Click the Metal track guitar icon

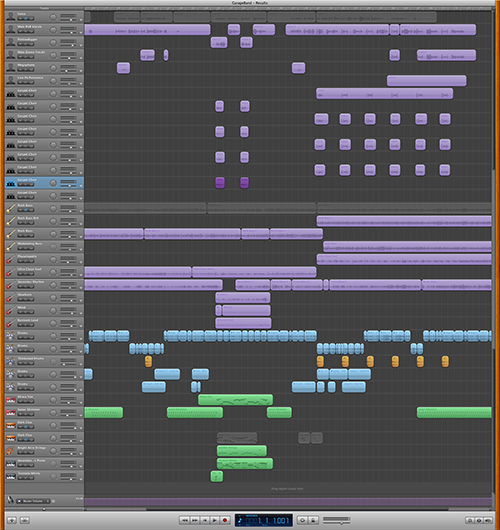click(11, 311)
